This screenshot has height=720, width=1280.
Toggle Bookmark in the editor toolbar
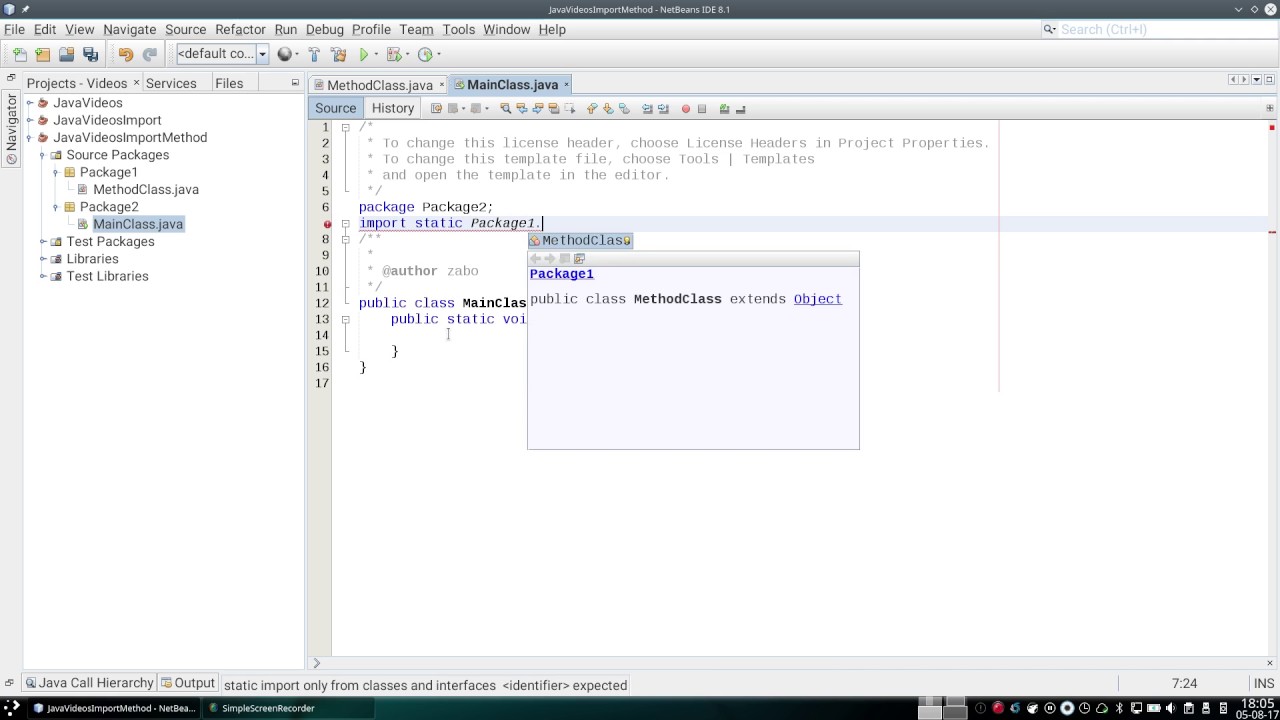[x=624, y=108]
